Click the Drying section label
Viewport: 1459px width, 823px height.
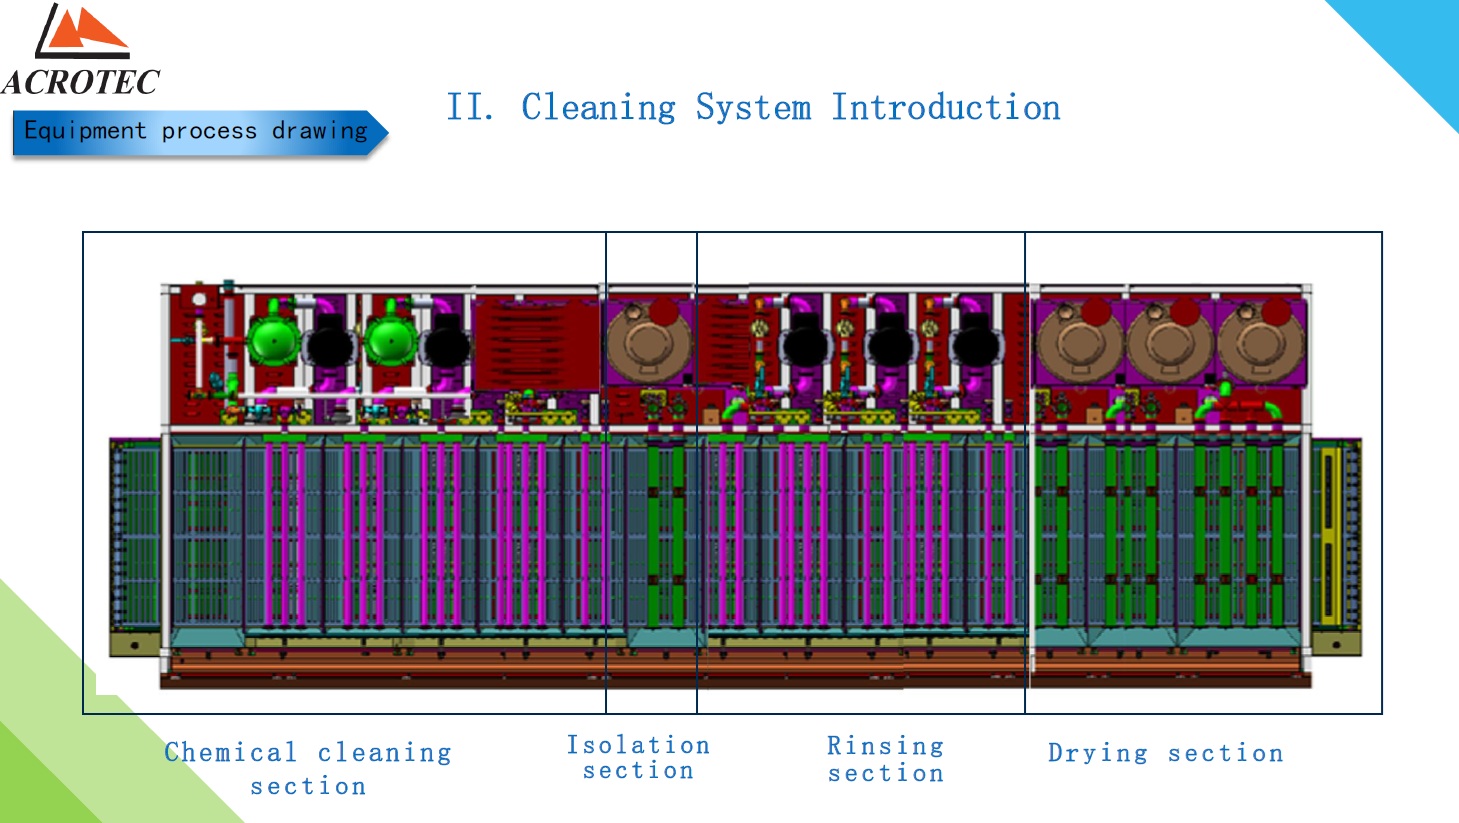click(1165, 753)
